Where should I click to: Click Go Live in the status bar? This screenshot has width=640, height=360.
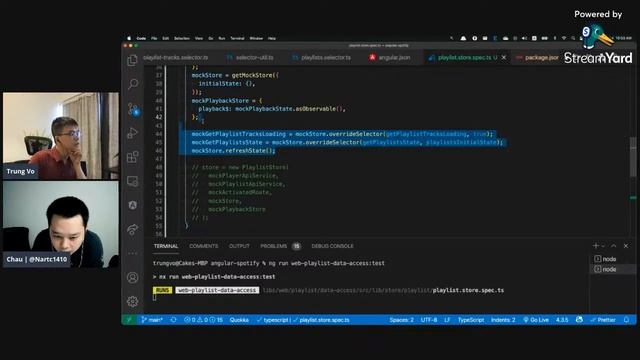[x=536, y=320]
